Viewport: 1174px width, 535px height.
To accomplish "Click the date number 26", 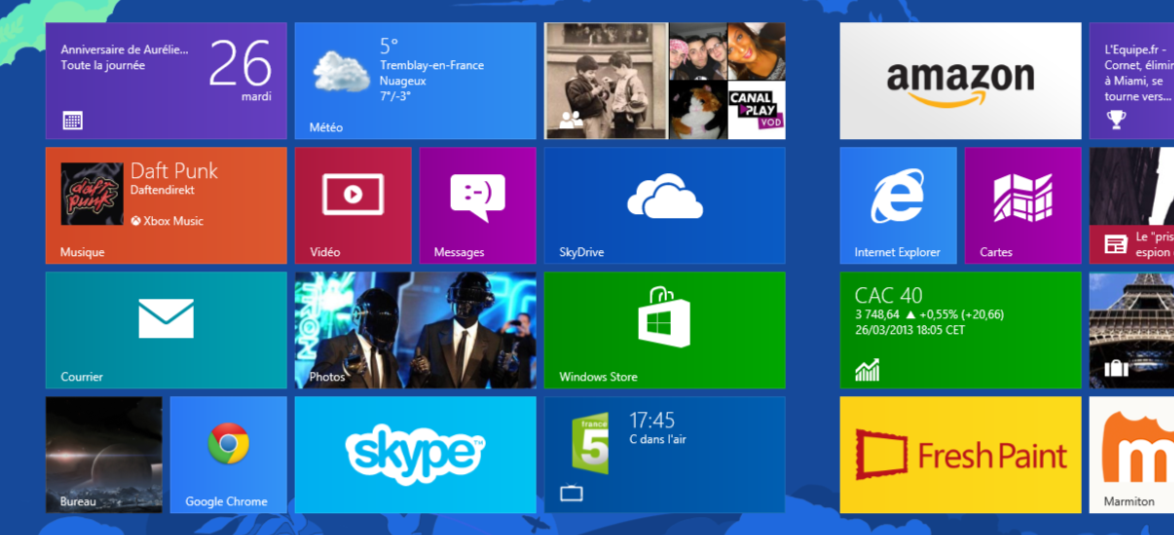I will coord(240,64).
